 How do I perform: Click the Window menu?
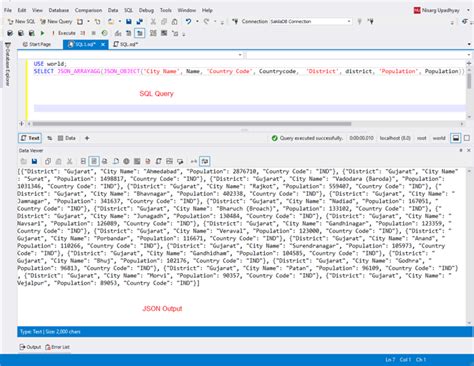coord(187,10)
